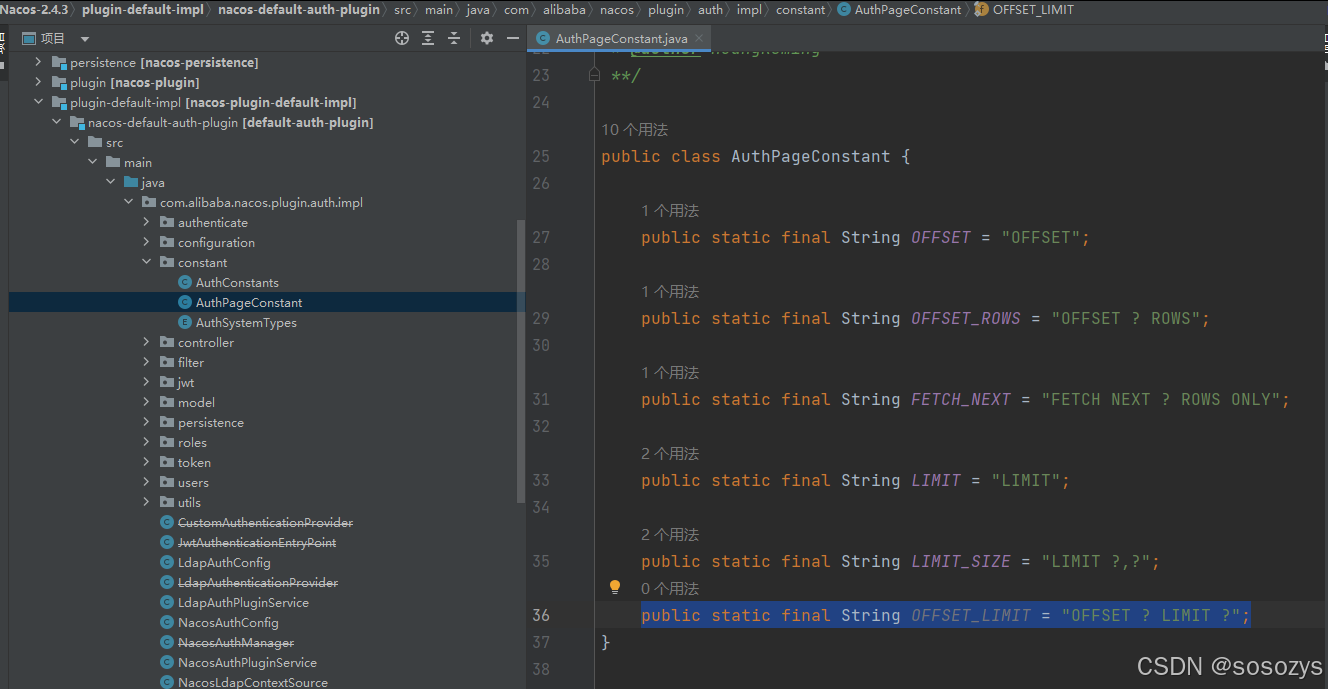1328x689 pixels.
Task: Select the roles package folder
Action: click(x=192, y=442)
